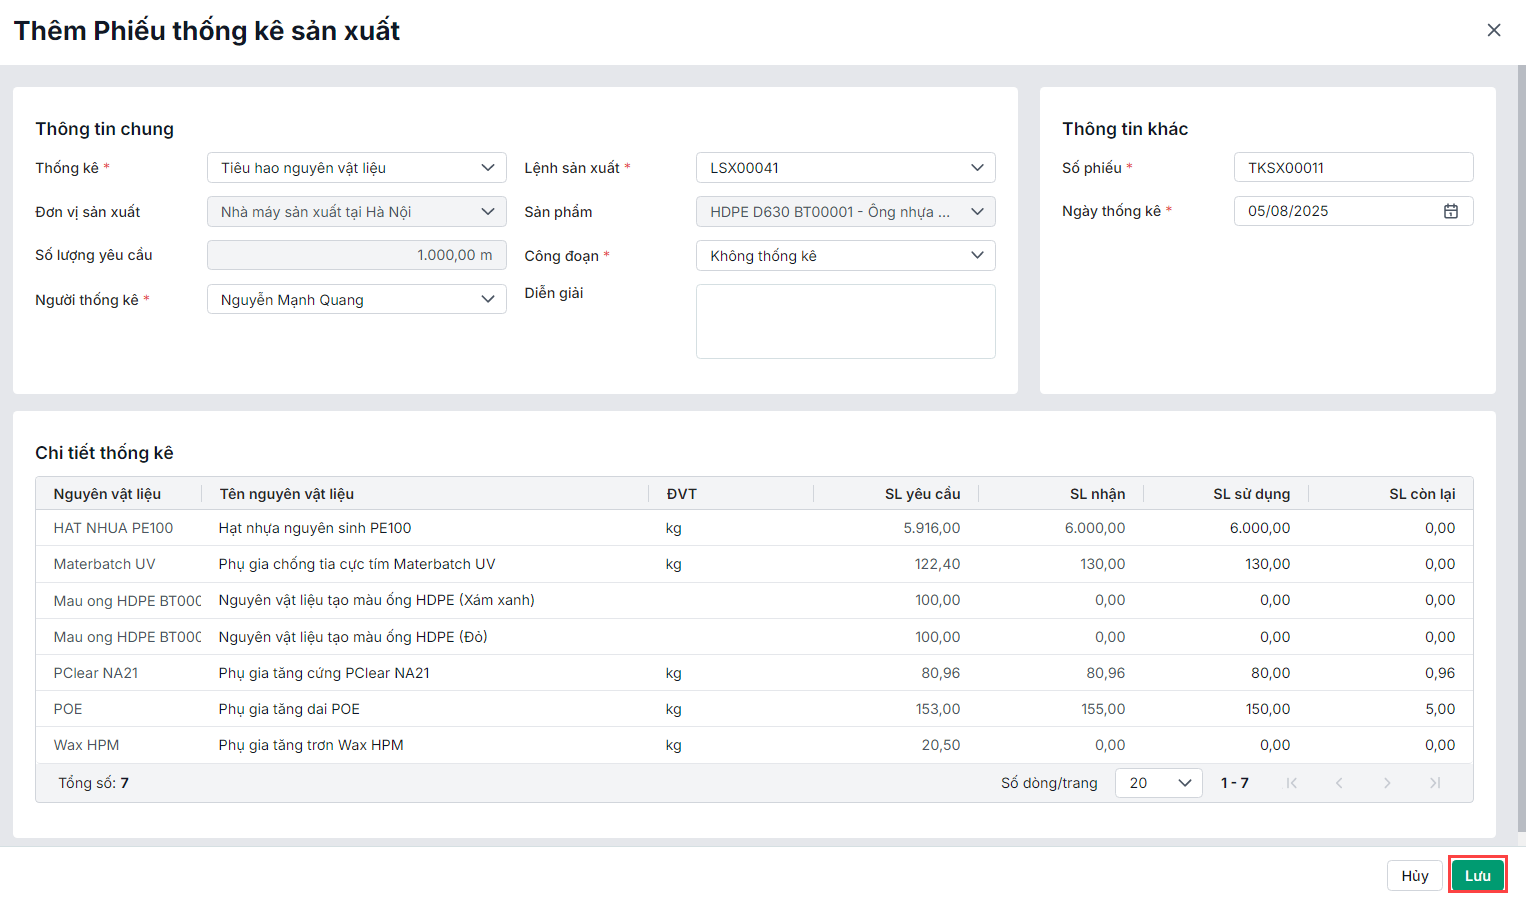Select the HAT NHUA PE100 row
The width and height of the screenshot is (1526, 900).
click(x=113, y=528)
